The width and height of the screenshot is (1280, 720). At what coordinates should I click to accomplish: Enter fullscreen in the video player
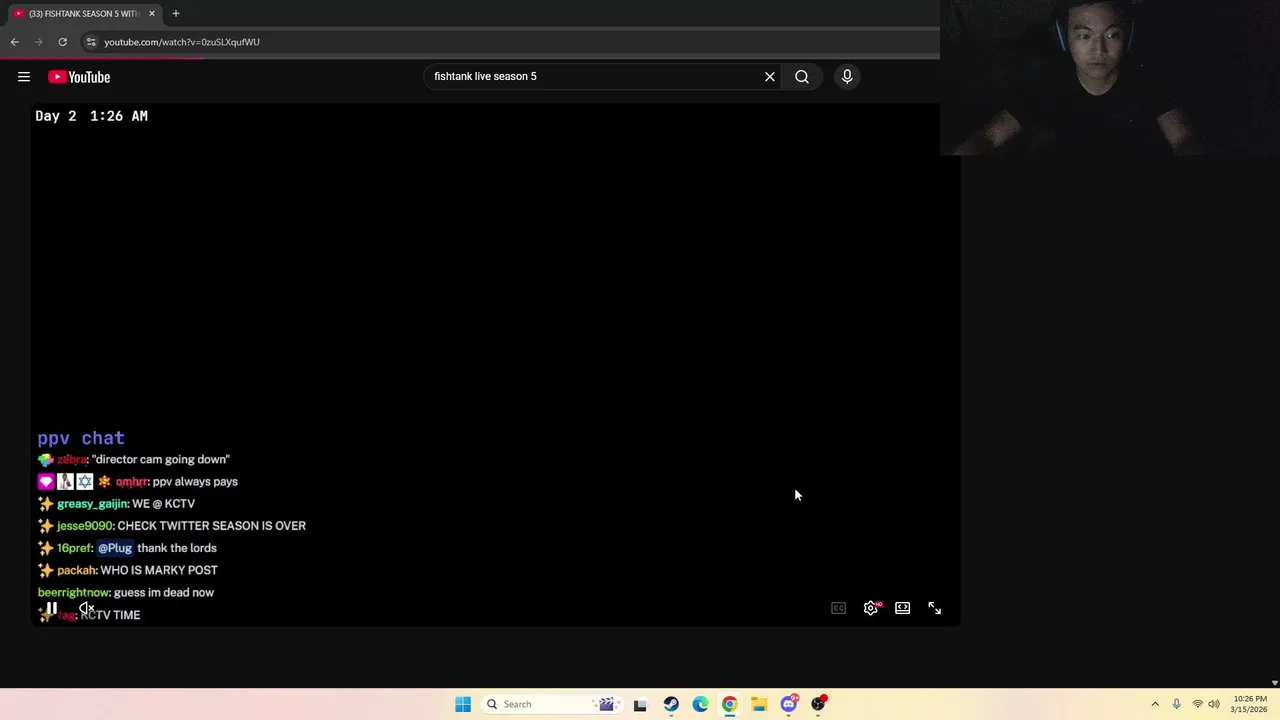click(x=935, y=608)
